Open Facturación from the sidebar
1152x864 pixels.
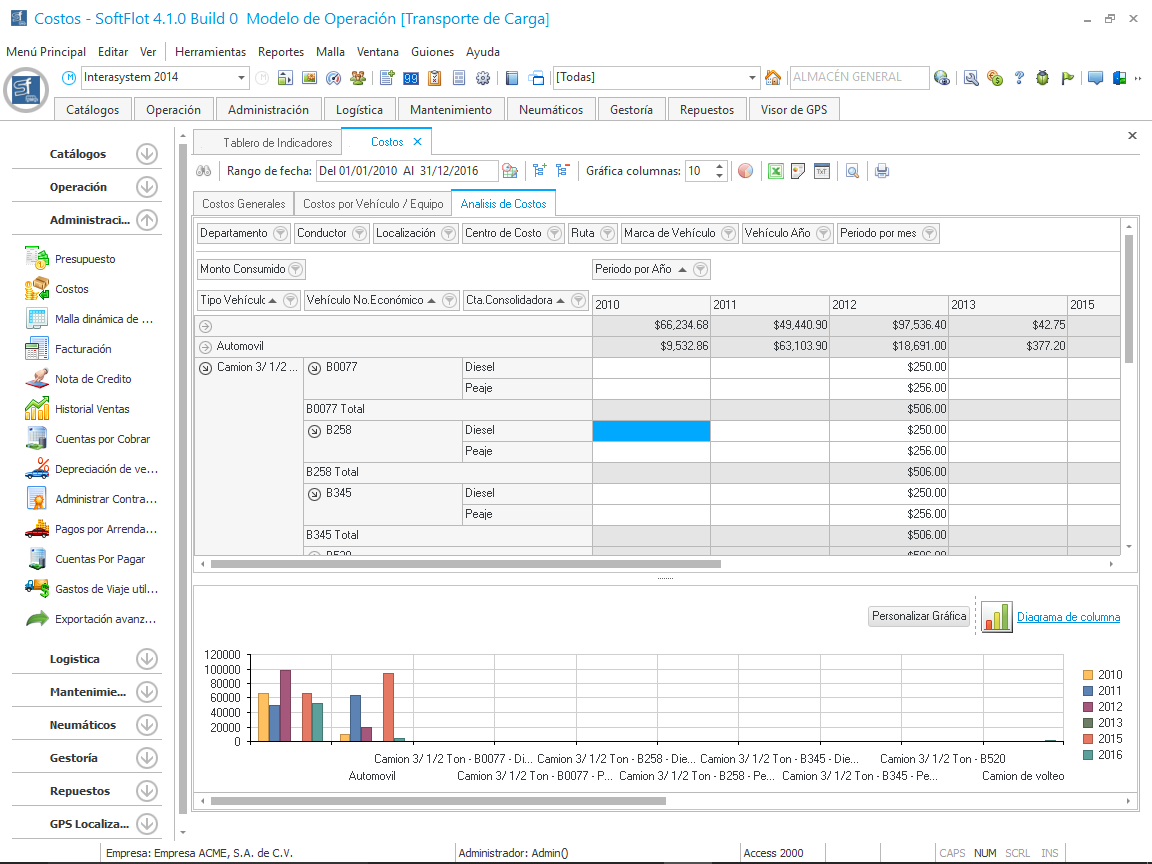83,349
